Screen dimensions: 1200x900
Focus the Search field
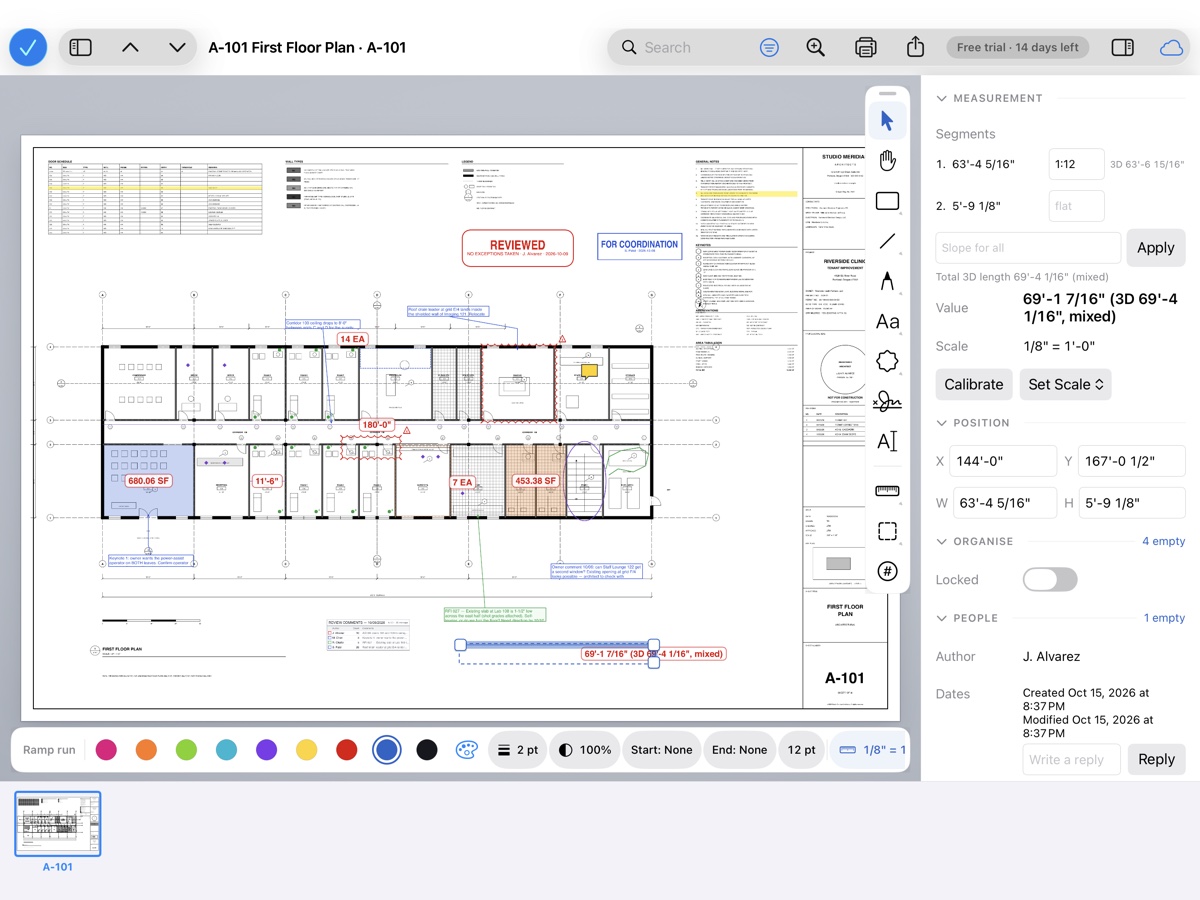click(681, 47)
